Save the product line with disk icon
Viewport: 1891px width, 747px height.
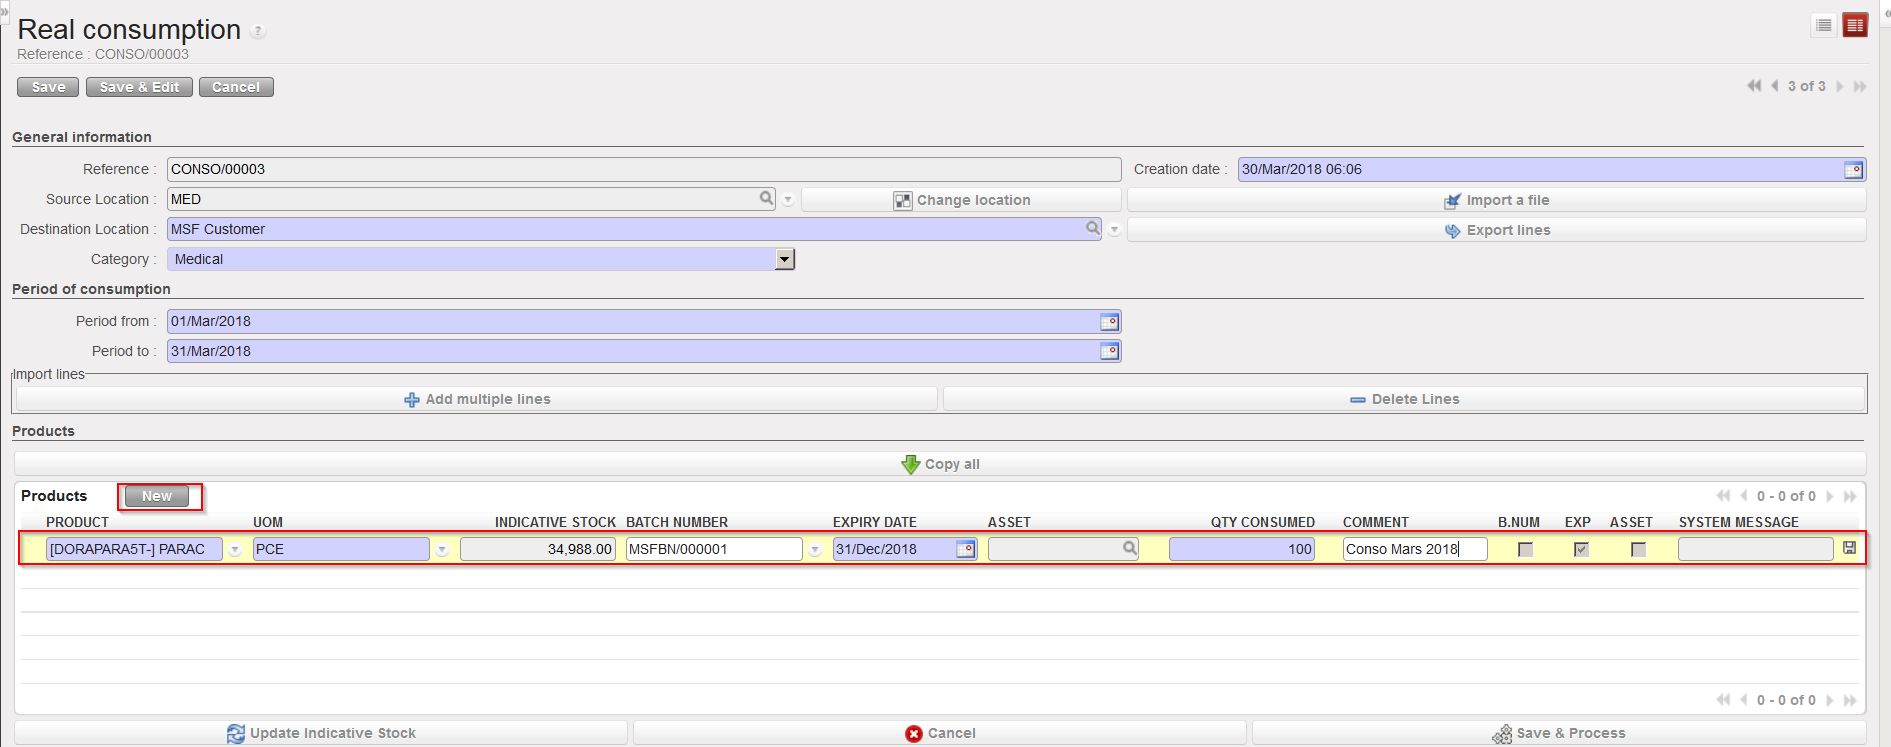[x=1849, y=548]
